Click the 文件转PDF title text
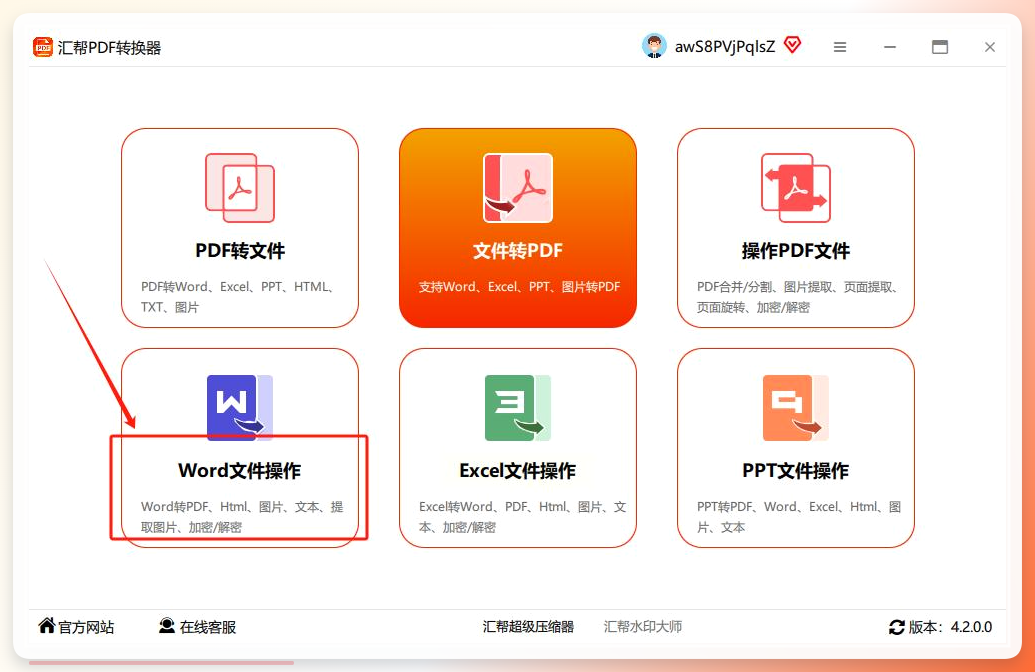Screen dimensions: 1035x672 [x=518, y=251]
